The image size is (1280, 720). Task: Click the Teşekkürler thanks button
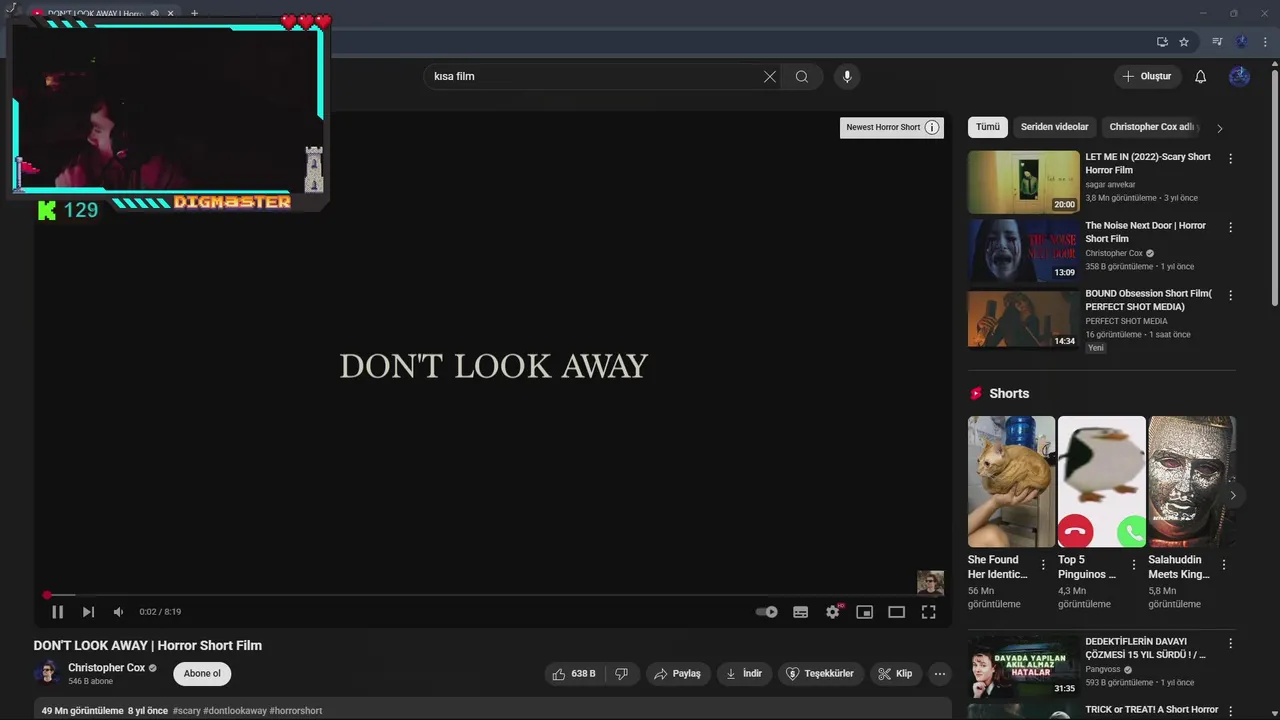[820, 674]
